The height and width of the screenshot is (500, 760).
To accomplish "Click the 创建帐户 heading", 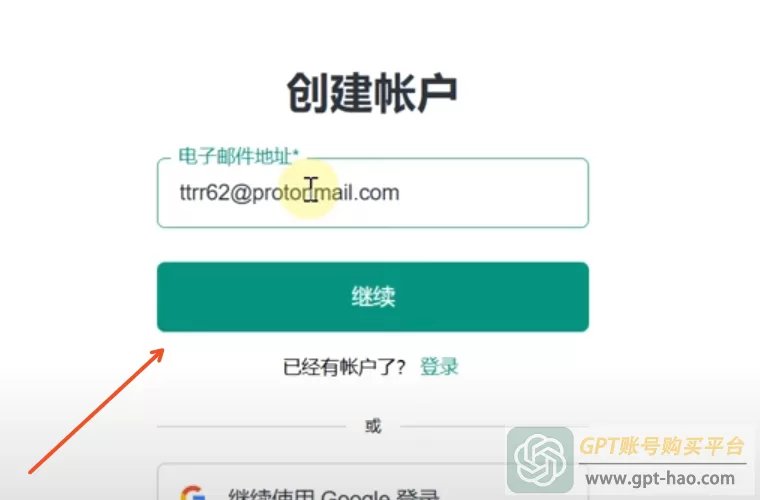I will click(x=373, y=93).
